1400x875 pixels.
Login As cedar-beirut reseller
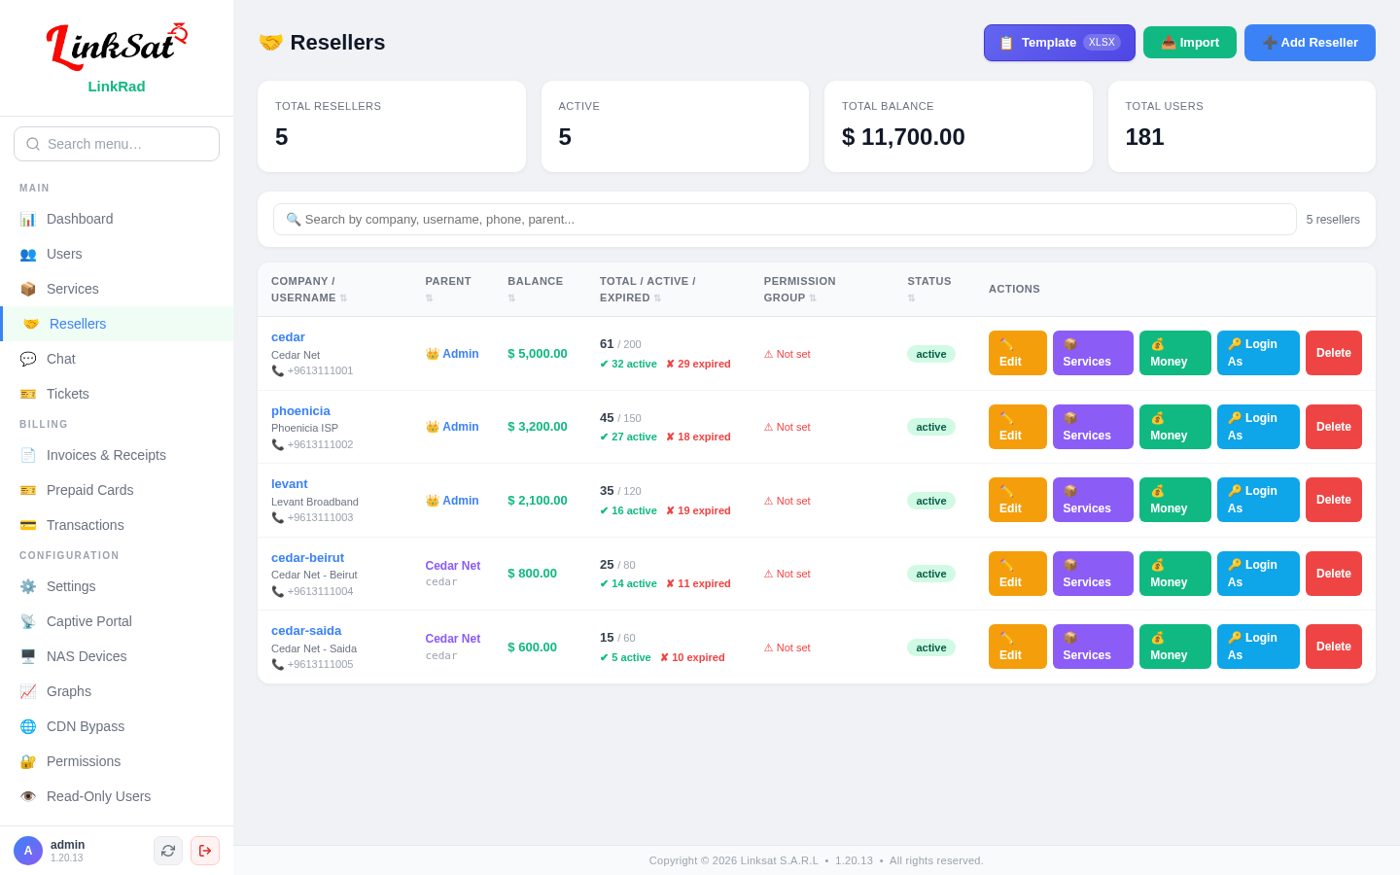tap(1258, 574)
